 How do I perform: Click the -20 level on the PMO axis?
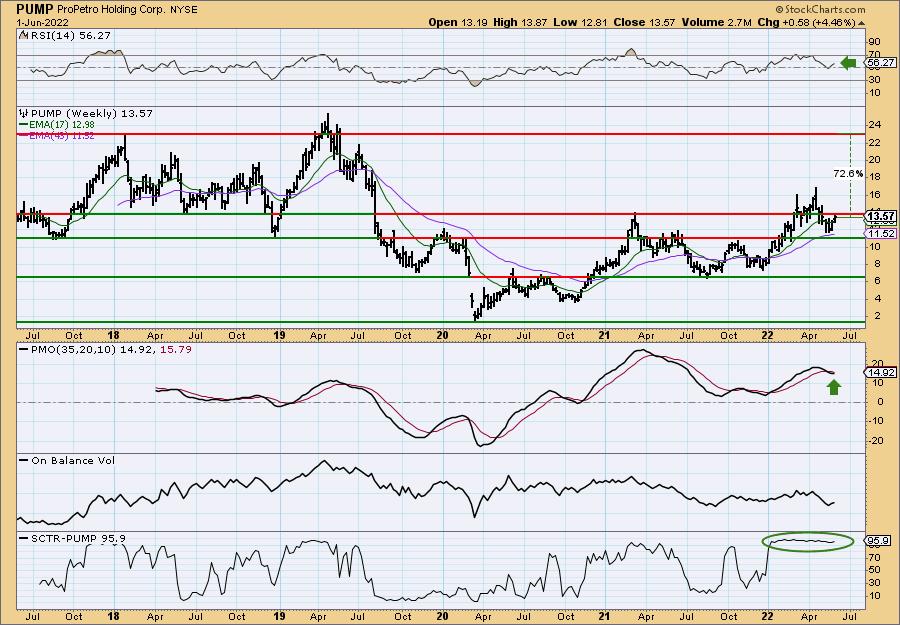(877, 440)
